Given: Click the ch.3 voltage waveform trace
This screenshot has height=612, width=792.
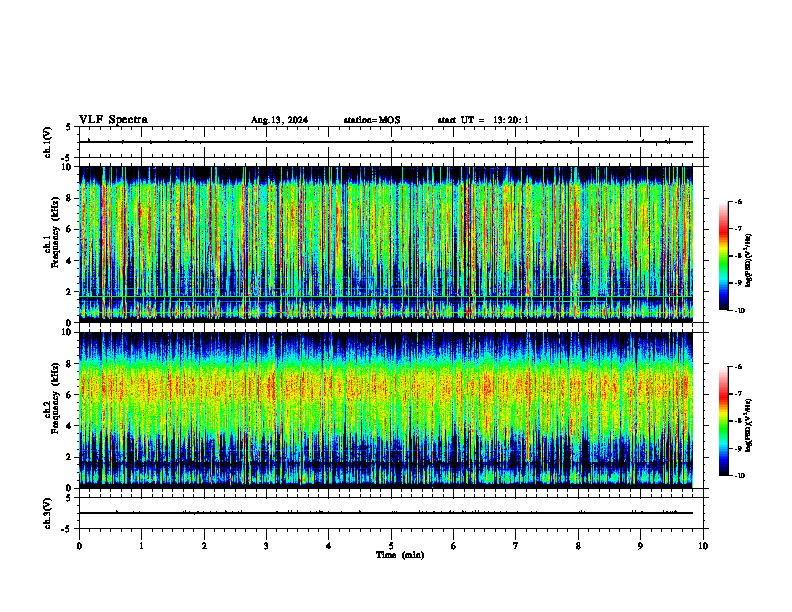Looking at the screenshot, I should coord(385,513).
